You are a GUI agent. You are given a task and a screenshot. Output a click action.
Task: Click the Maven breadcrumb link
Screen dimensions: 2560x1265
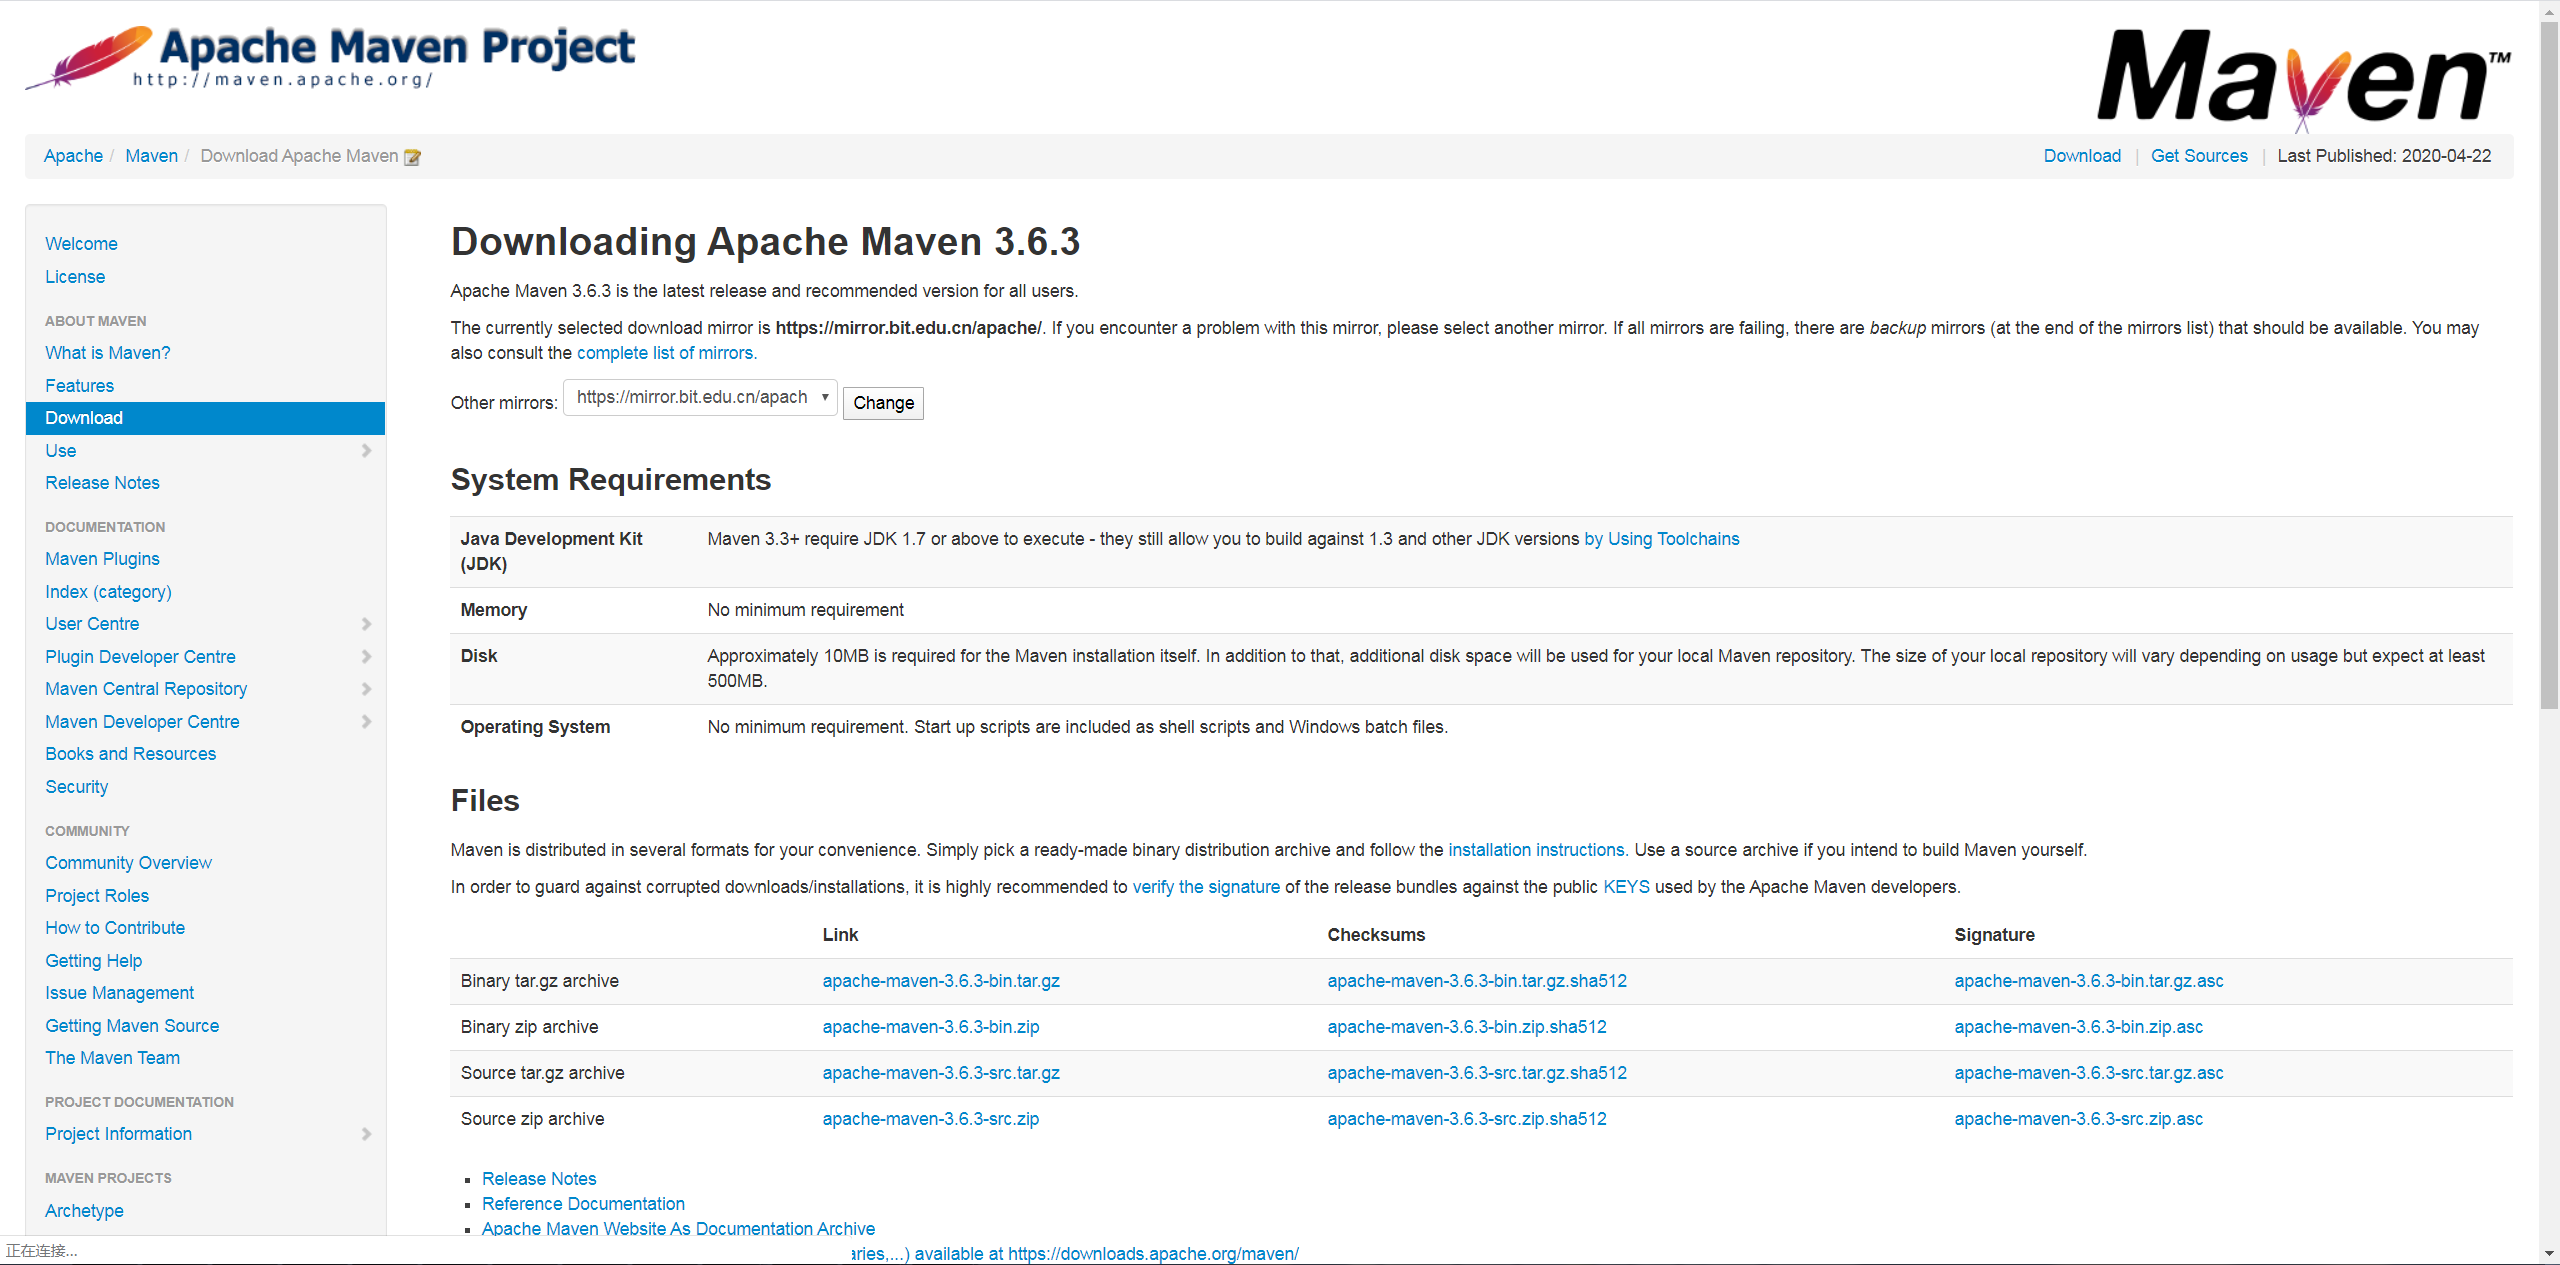[151, 156]
